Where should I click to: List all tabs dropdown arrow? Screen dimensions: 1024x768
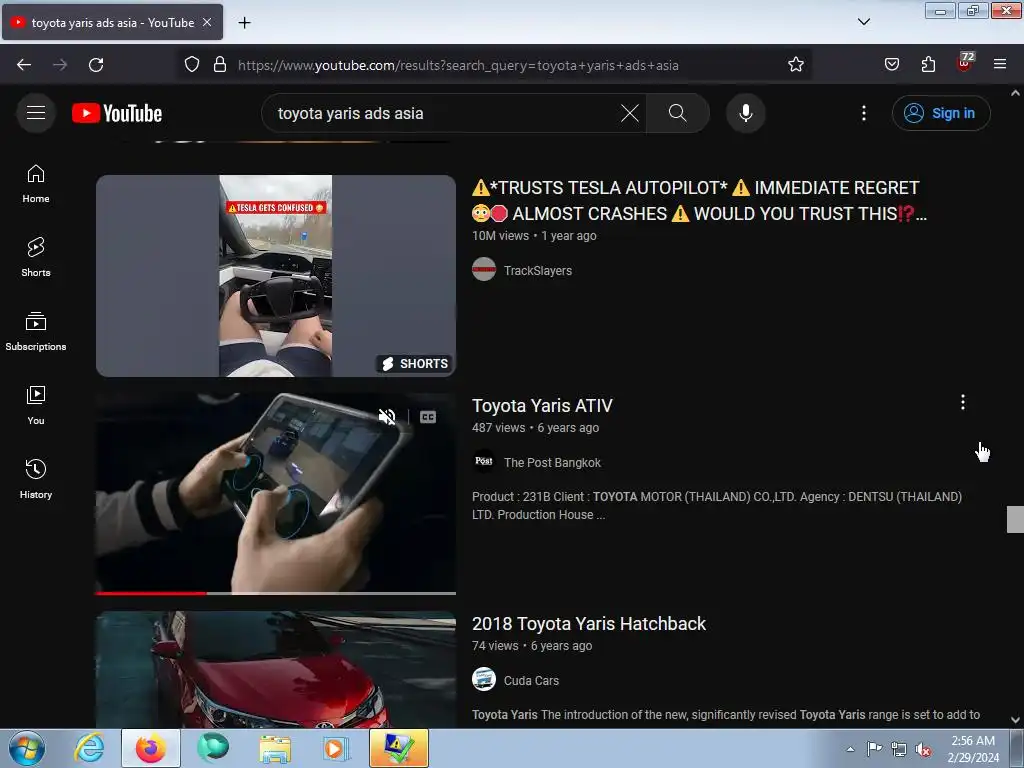(863, 22)
